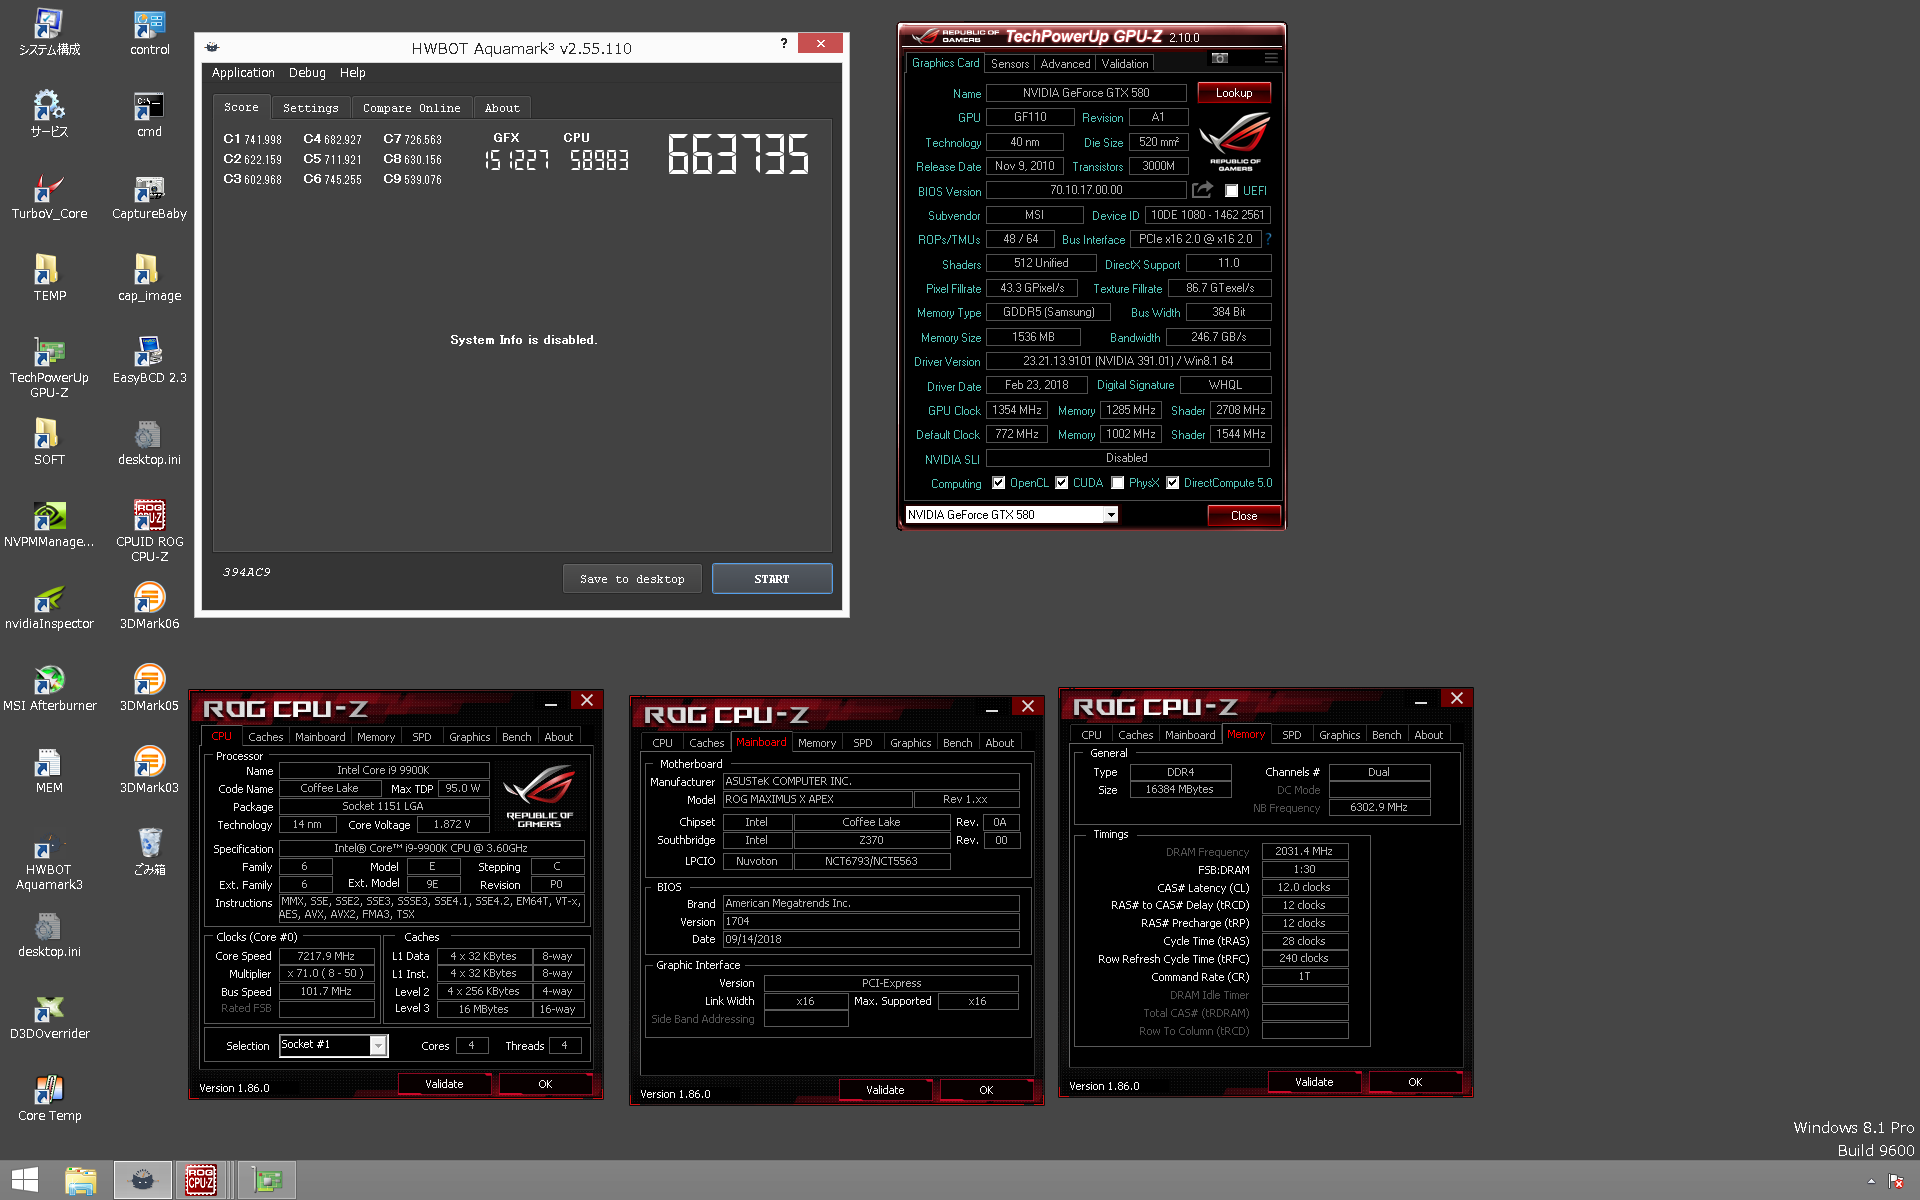Open the 3DMark05 desktop shortcut
1920x1200 pixels.
[x=149, y=689]
